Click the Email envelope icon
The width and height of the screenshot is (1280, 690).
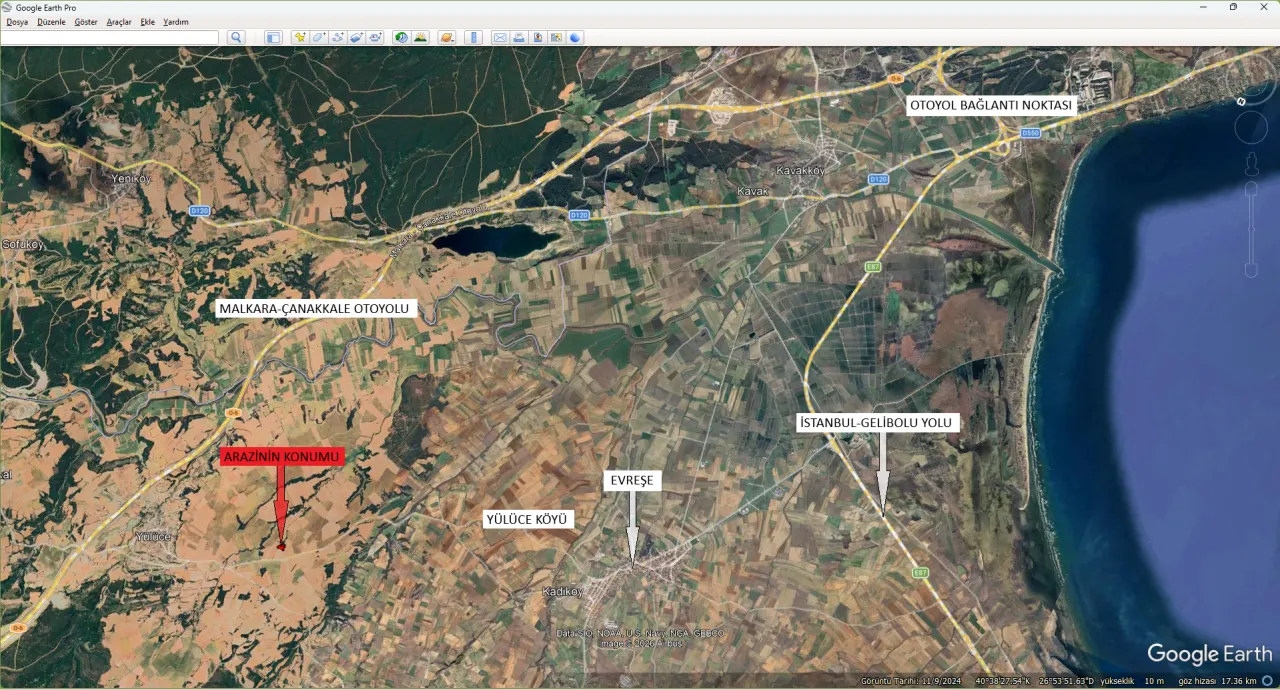click(x=500, y=37)
